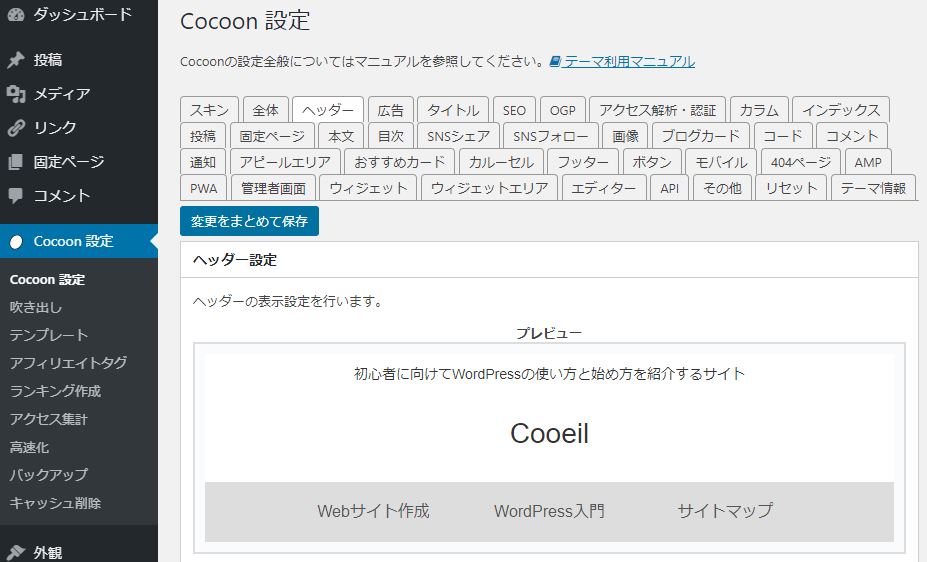Image resolution: width=927 pixels, height=562 pixels.
Task: Open the AMP tab
Action: point(868,162)
